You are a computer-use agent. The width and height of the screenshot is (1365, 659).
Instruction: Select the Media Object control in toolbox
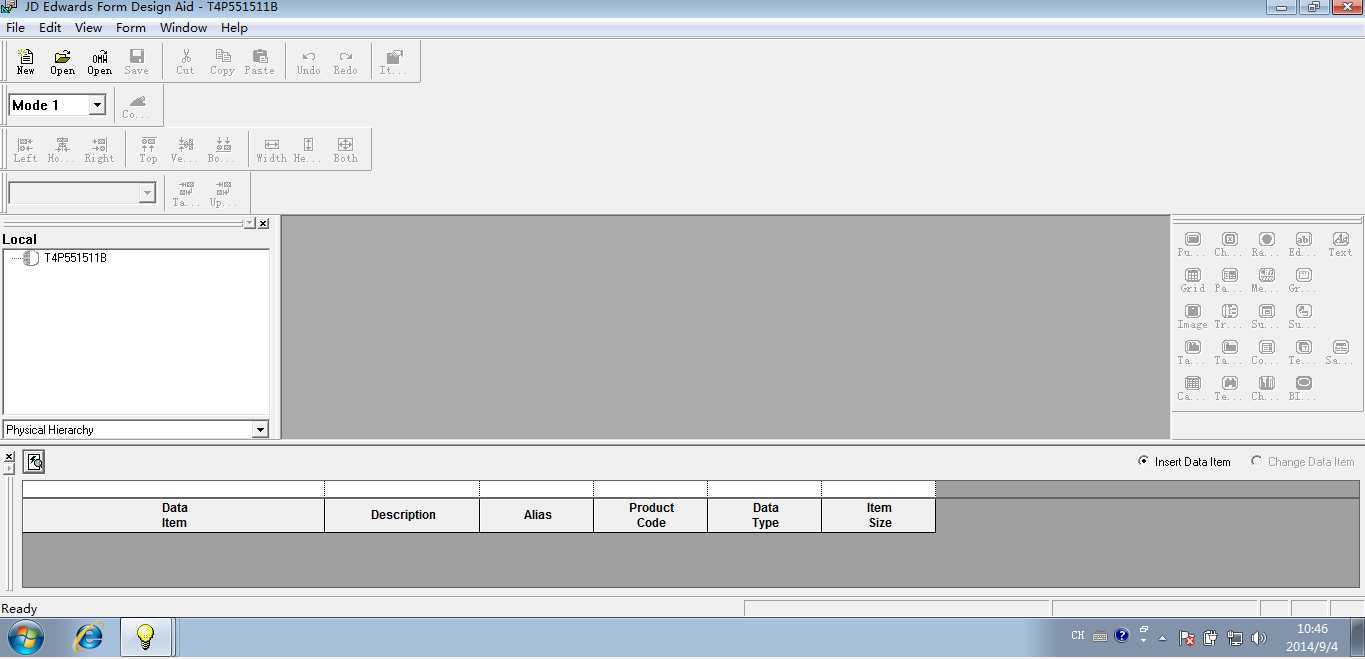point(1266,280)
